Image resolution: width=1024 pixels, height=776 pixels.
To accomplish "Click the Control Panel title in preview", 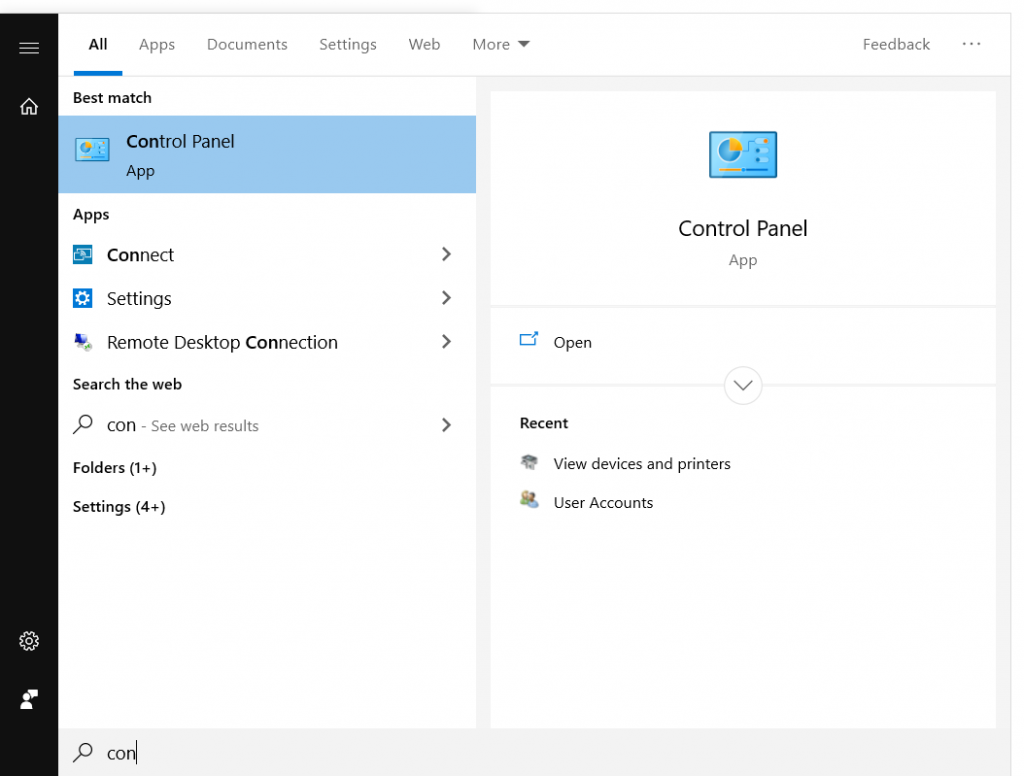I will point(743,229).
